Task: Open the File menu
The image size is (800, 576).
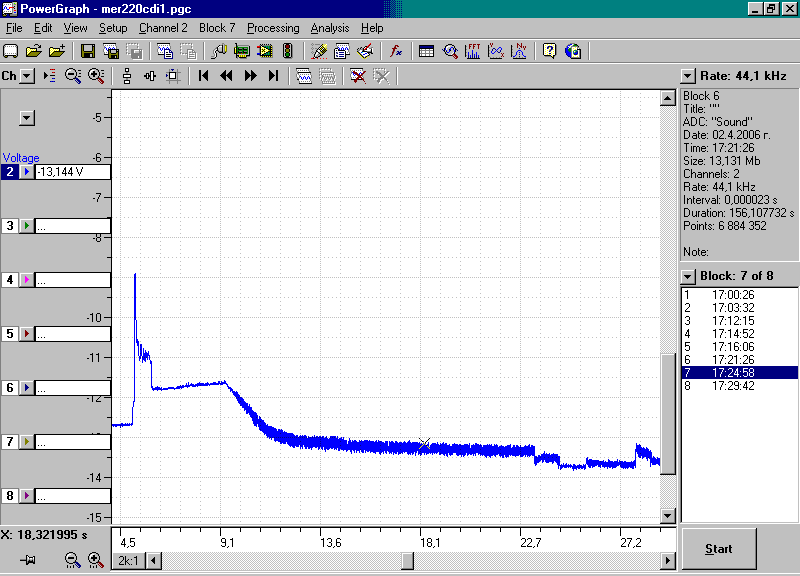Action: (14, 28)
